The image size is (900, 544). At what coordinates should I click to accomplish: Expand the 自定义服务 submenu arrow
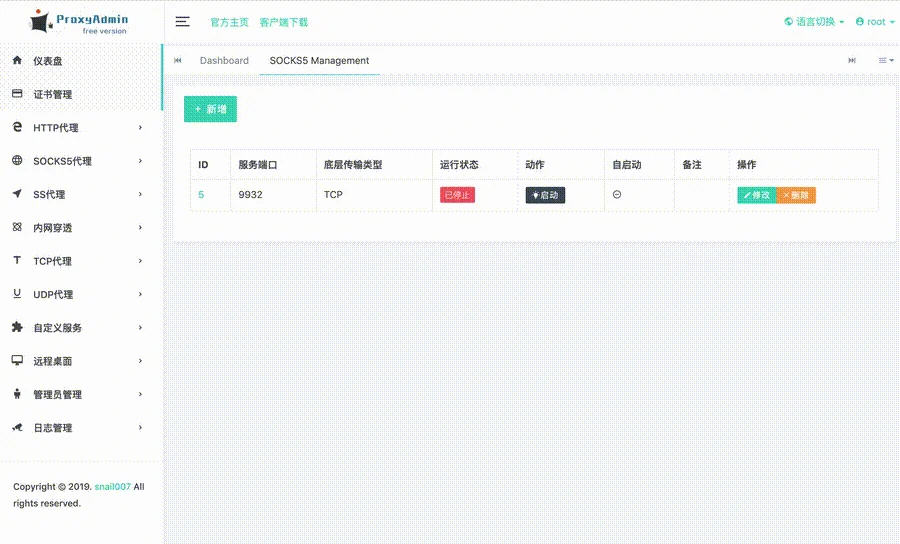[x=140, y=327]
